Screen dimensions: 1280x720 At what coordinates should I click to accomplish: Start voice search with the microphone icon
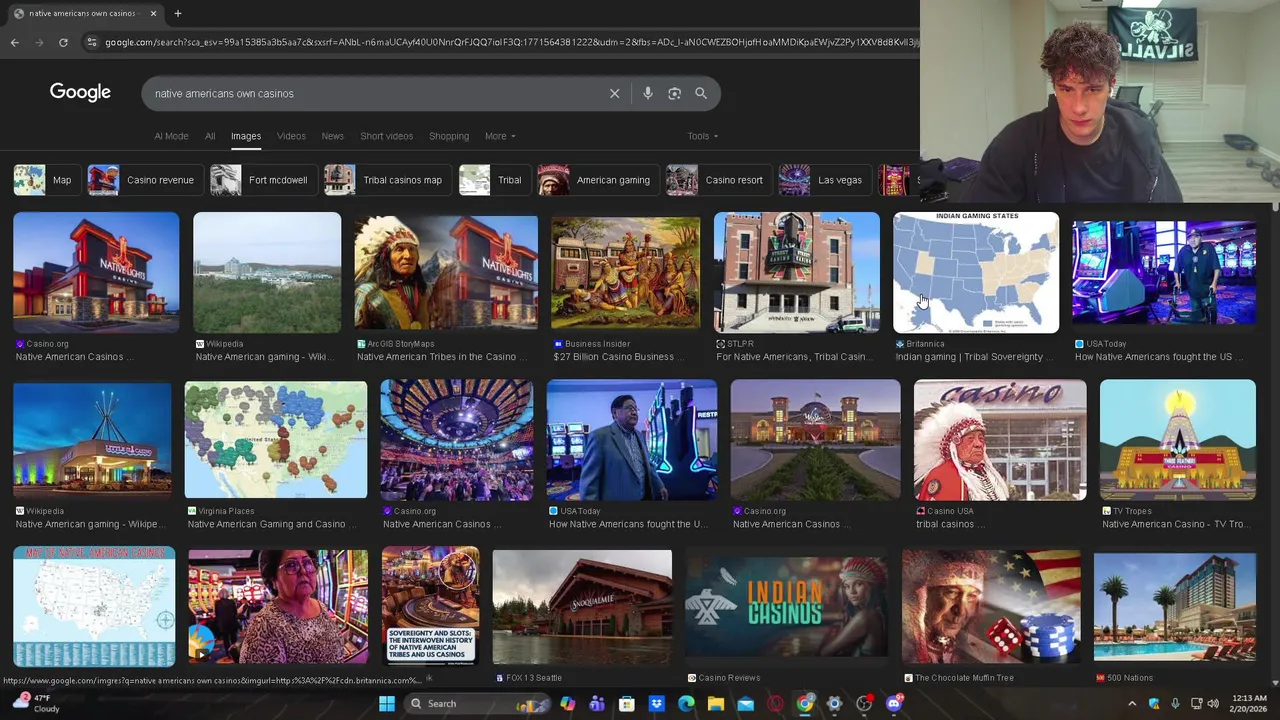pos(648,93)
